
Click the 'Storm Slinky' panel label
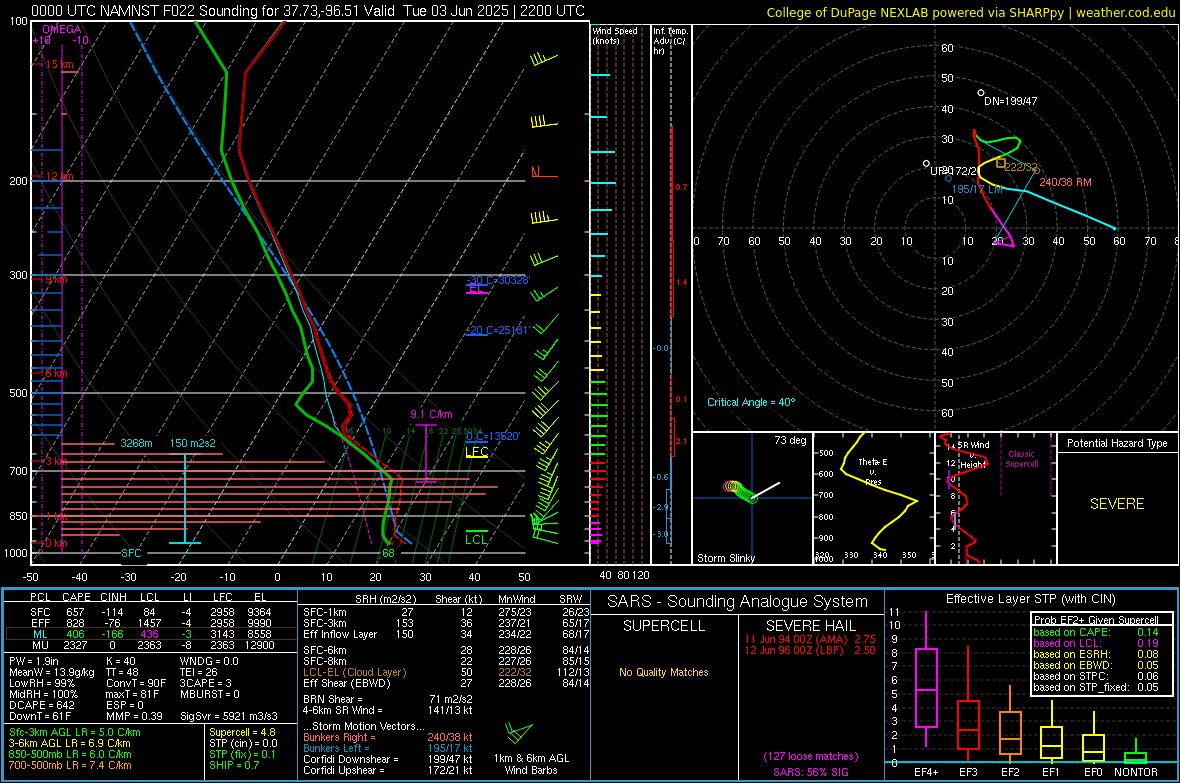[x=725, y=558]
